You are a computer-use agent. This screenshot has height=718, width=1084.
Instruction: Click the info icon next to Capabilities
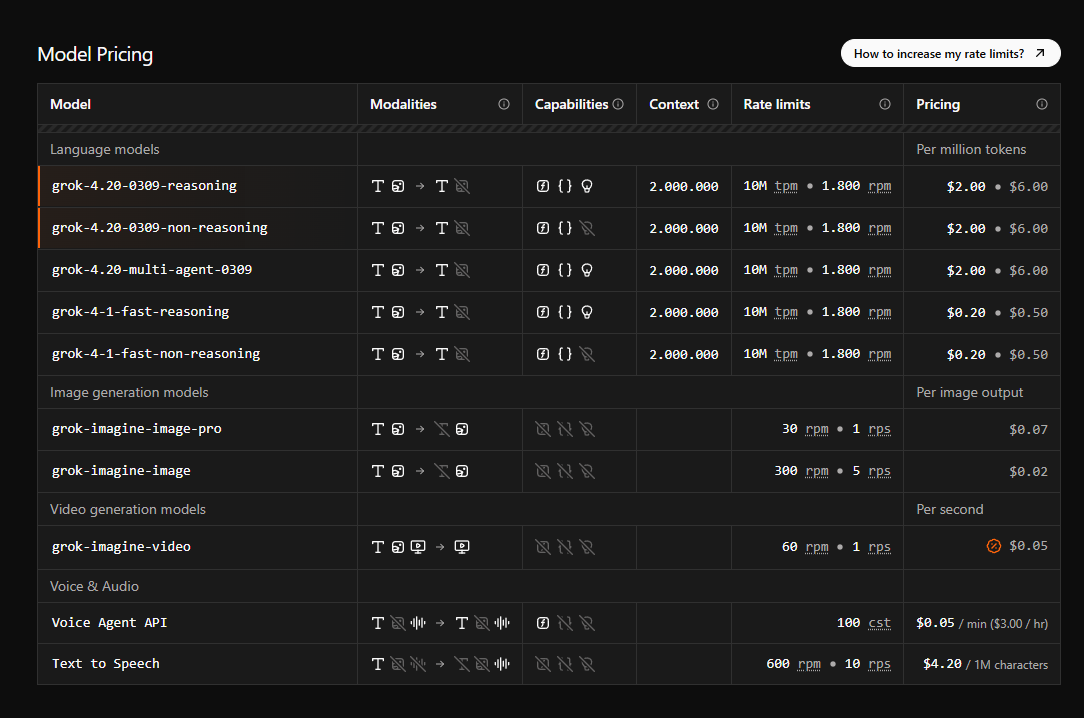coord(618,104)
